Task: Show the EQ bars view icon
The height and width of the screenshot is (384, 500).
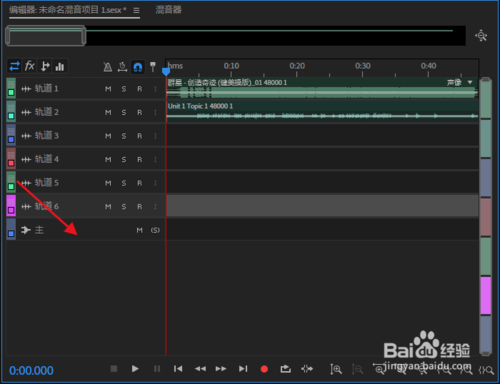Action: coord(60,66)
